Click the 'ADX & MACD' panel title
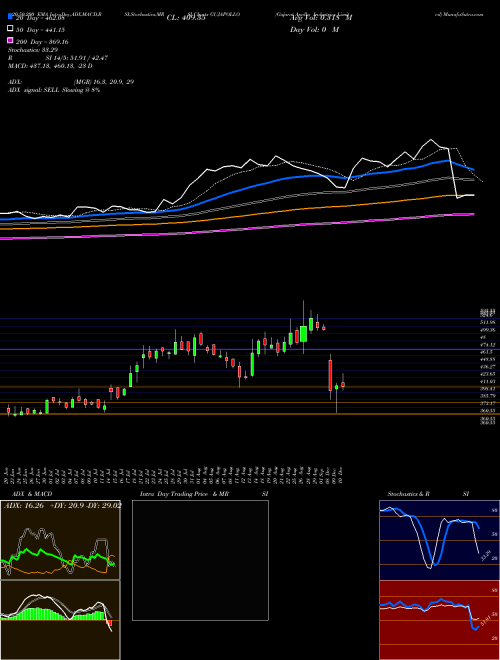500x660 pixels. [x=32, y=494]
